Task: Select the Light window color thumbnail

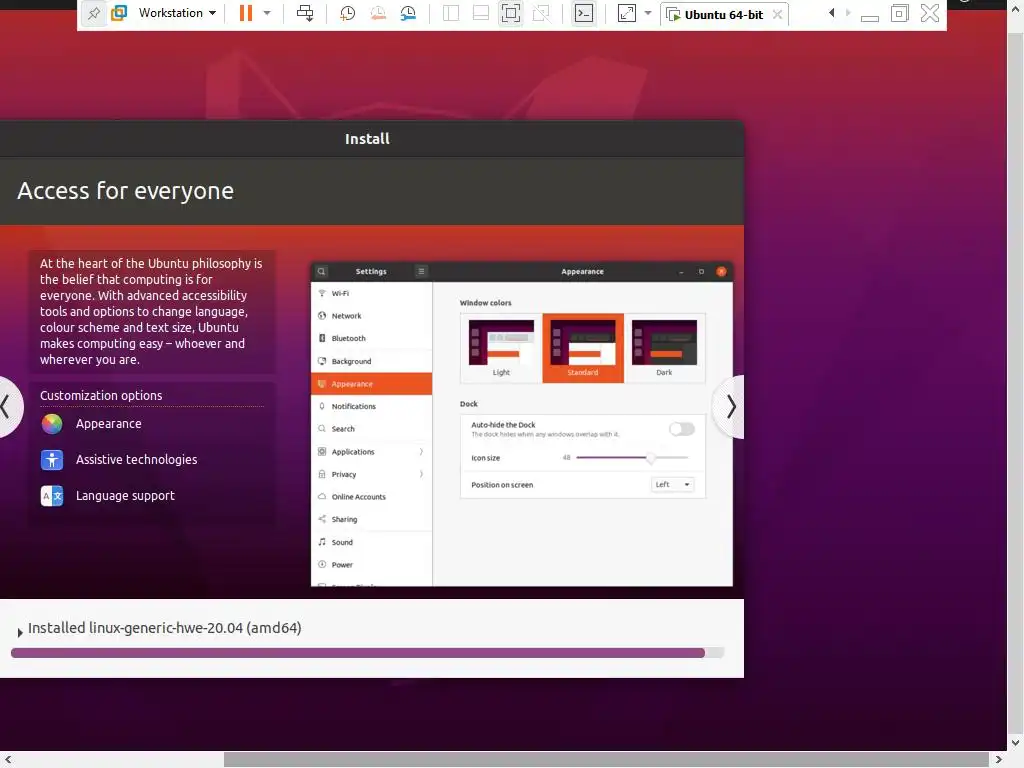Action: click(501, 348)
